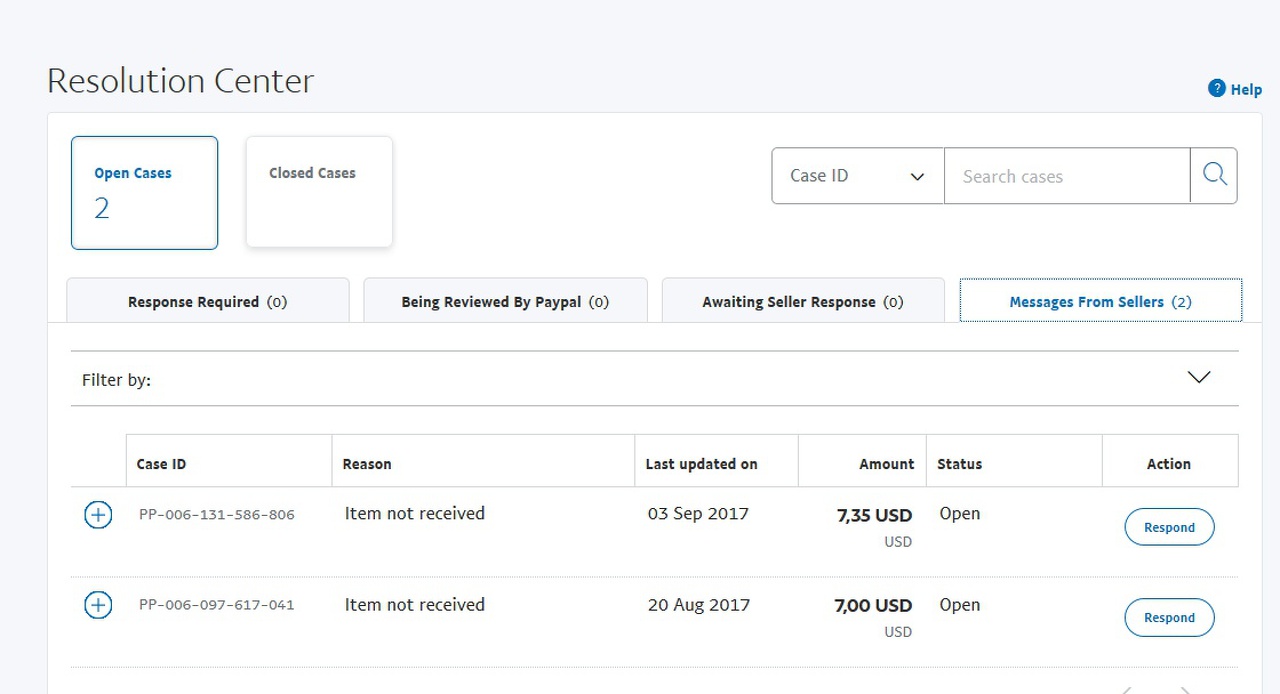Screen dimensions: 1280x694
Task: Click into the Search cases field
Action: coord(1066,176)
